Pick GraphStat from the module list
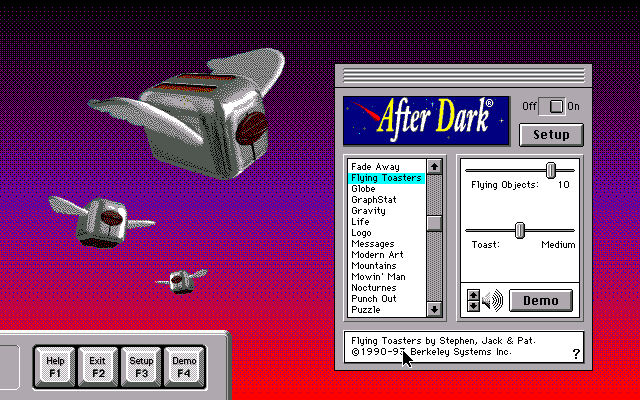Viewport: 640px width, 400px height. pos(386,200)
